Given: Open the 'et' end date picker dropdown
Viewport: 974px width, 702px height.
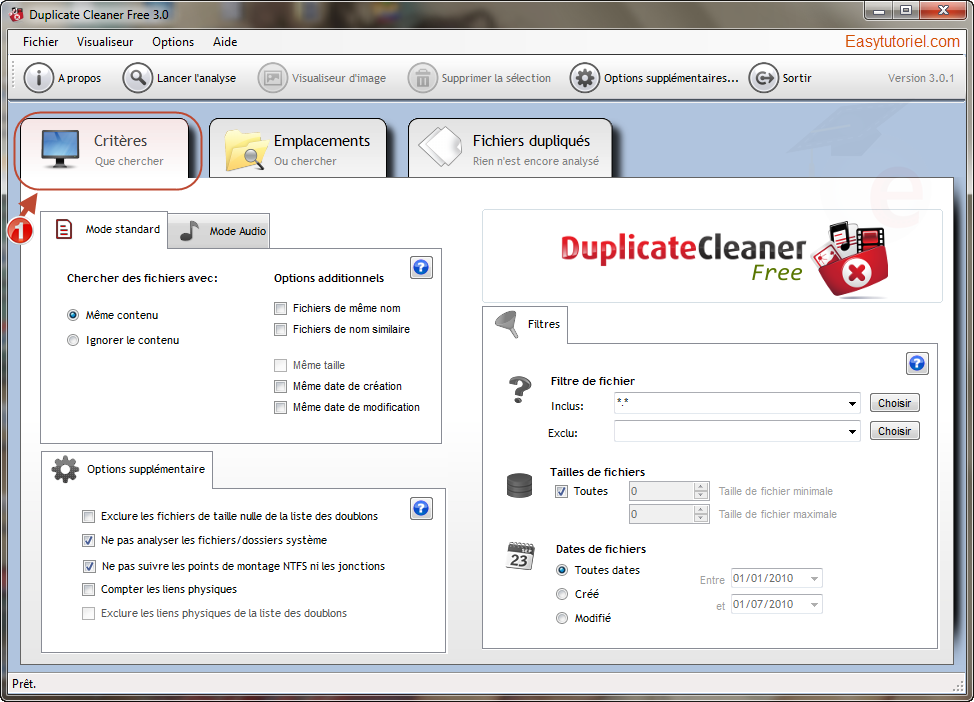Looking at the screenshot, I should point(814,604).
